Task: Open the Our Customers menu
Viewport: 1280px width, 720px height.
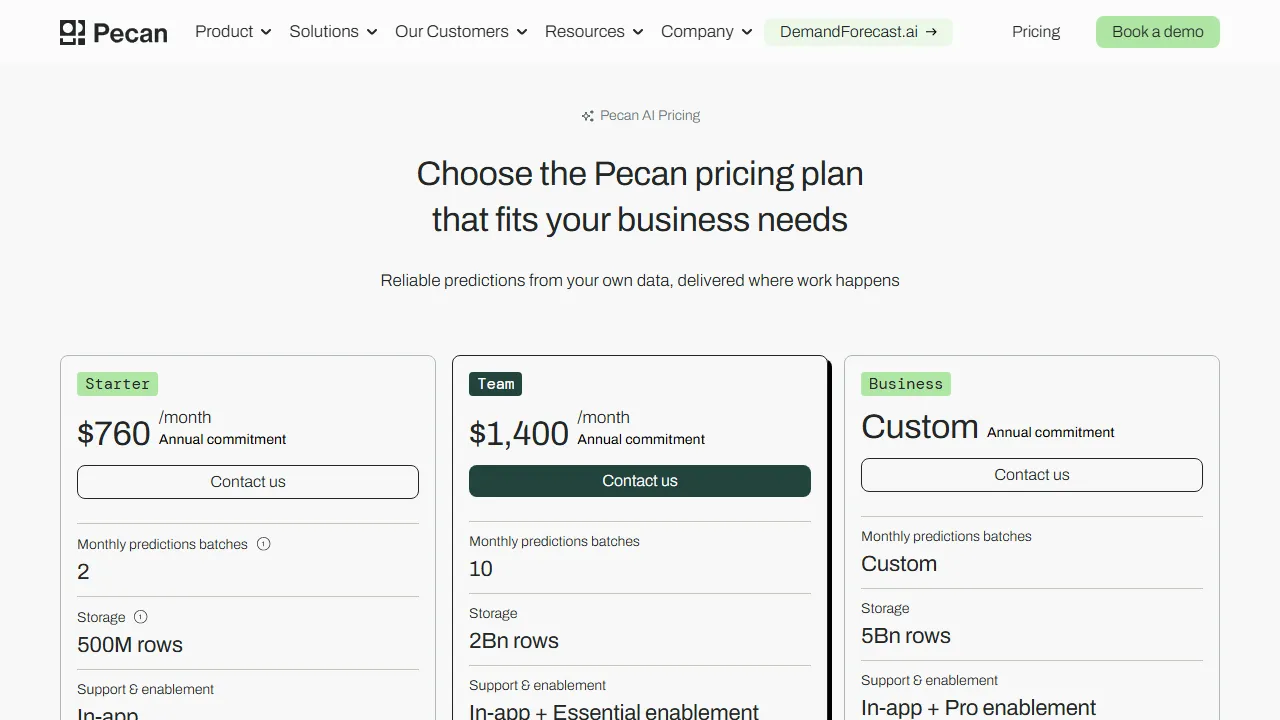Action: (461, 32)
